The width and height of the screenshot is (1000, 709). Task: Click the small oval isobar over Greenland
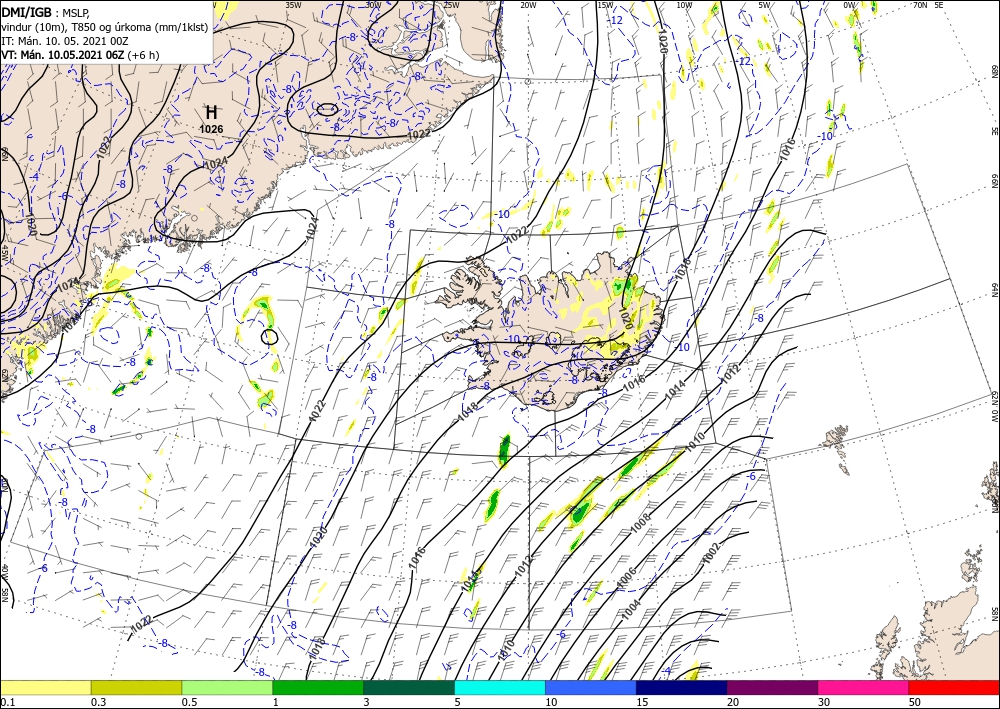tap(327, 109)
